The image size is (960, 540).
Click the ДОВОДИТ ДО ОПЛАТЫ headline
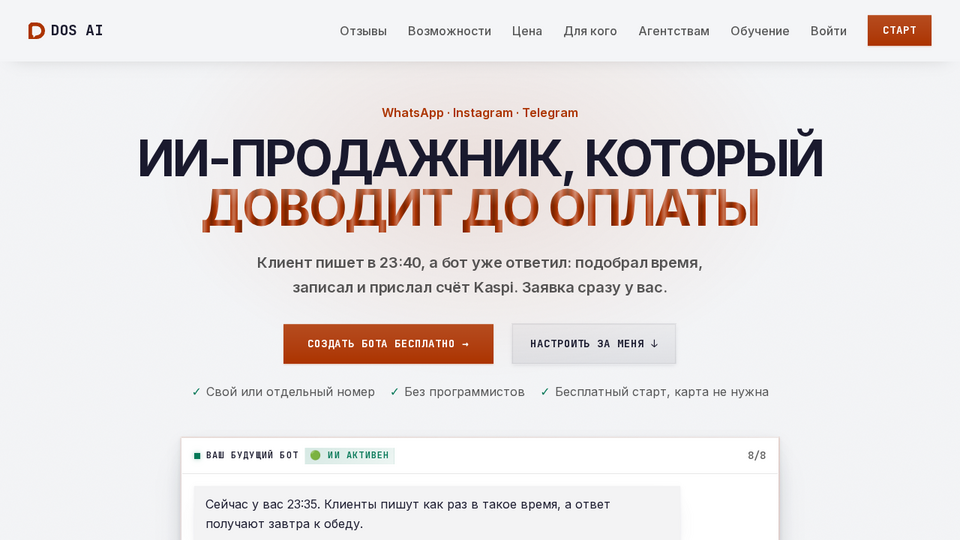(480, 209)
